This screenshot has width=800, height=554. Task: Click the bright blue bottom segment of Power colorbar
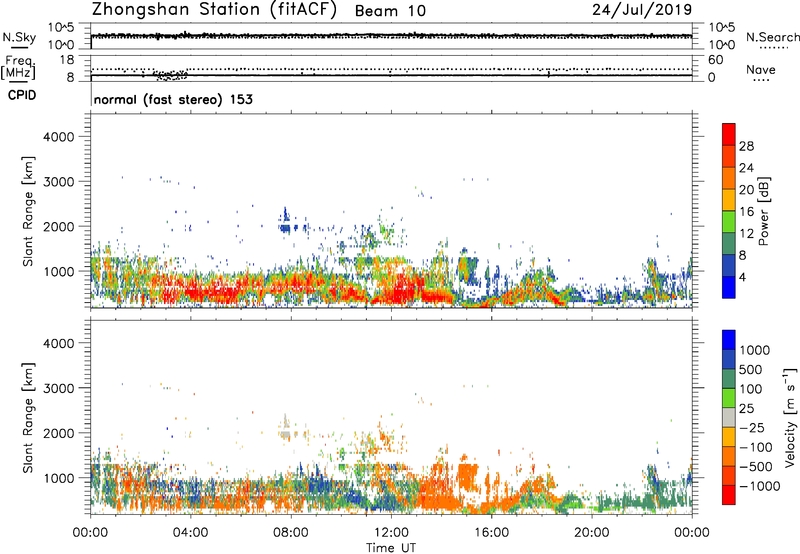pos(729,287)
